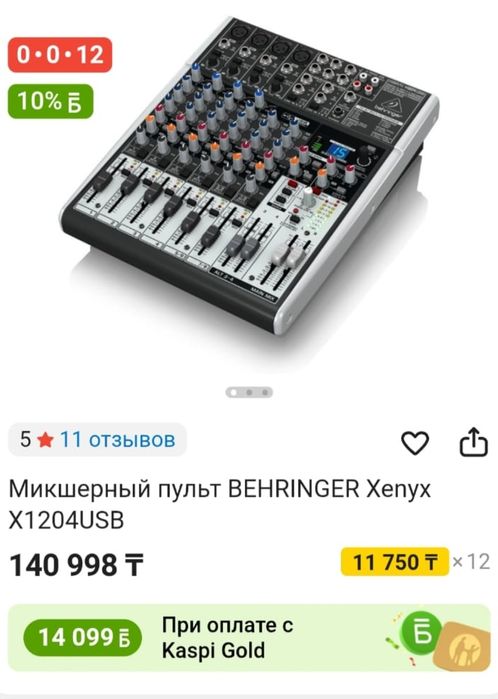This screenshot has height=699, width=498.
Task: Tap the 140 998 ₸ price
Action: coord(77,565)
